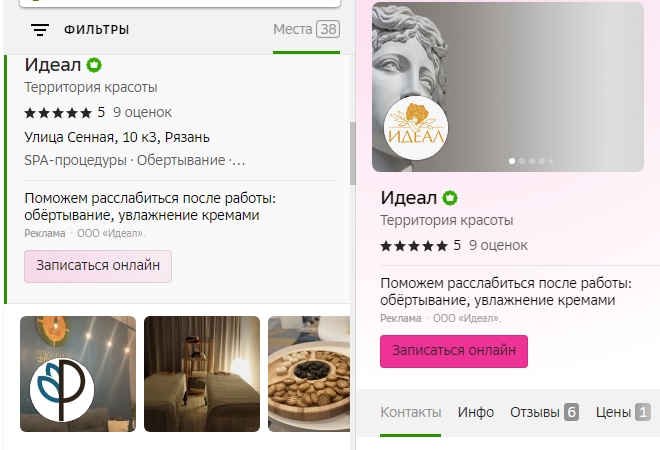The width and height of the screenshot is (660, 450).
Task: Select the third photo carousel dot
Action: [x=532, y=161]
